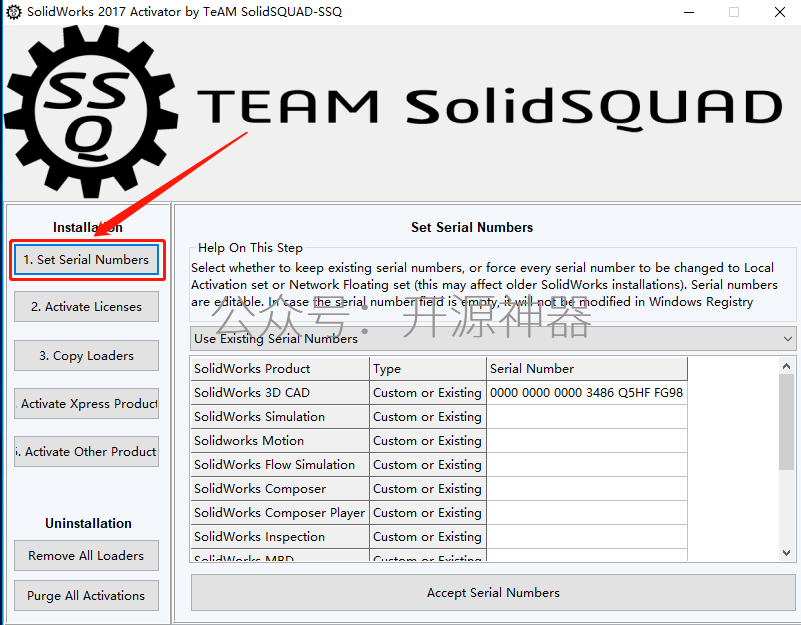Accept the serial numbers
The width and height of the screenshot is (801, 625).
493,592
